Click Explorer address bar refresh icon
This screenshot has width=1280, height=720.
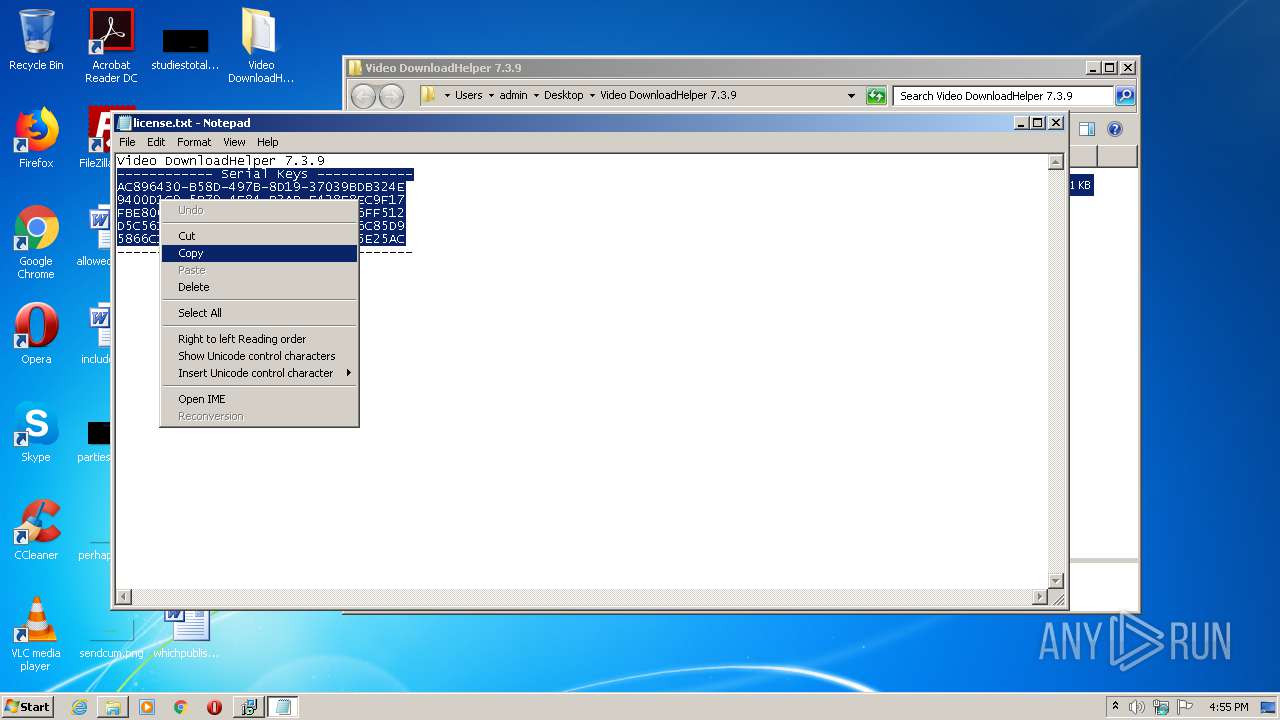click(x=876, y=96)
